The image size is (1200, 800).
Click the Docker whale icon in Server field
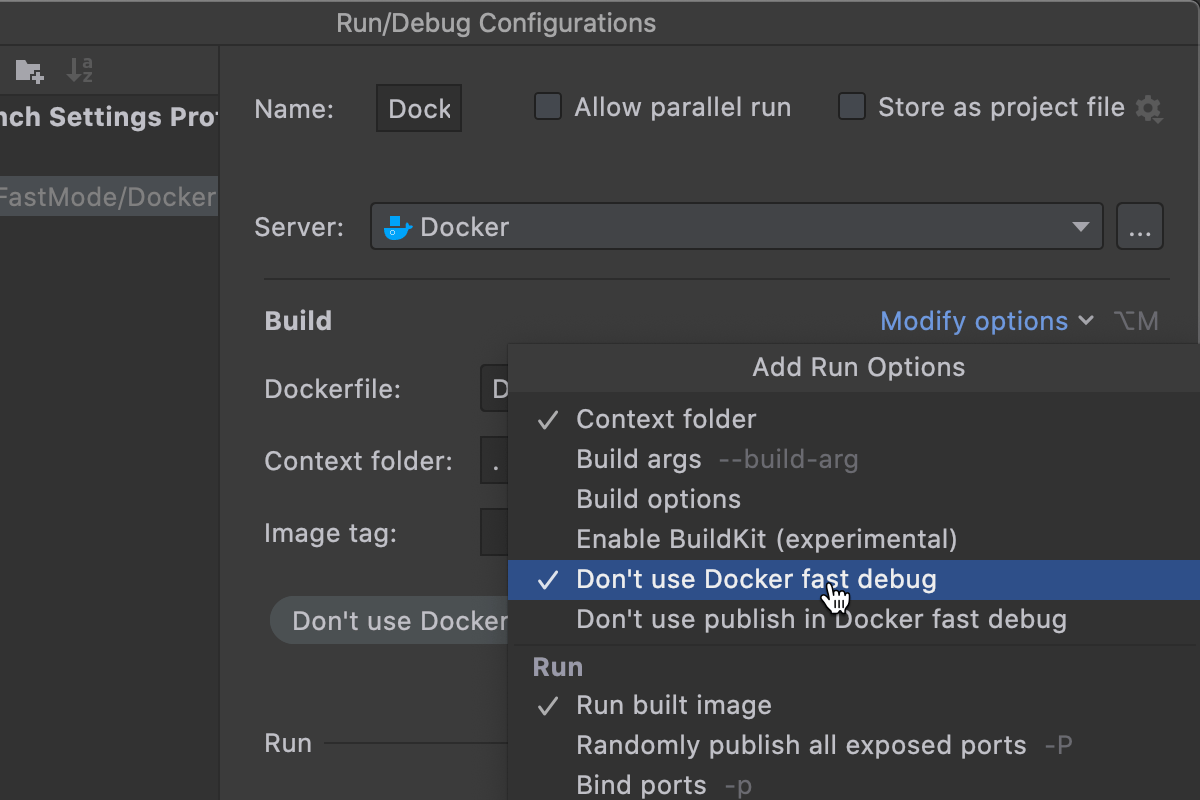click(x=397, y=227)
